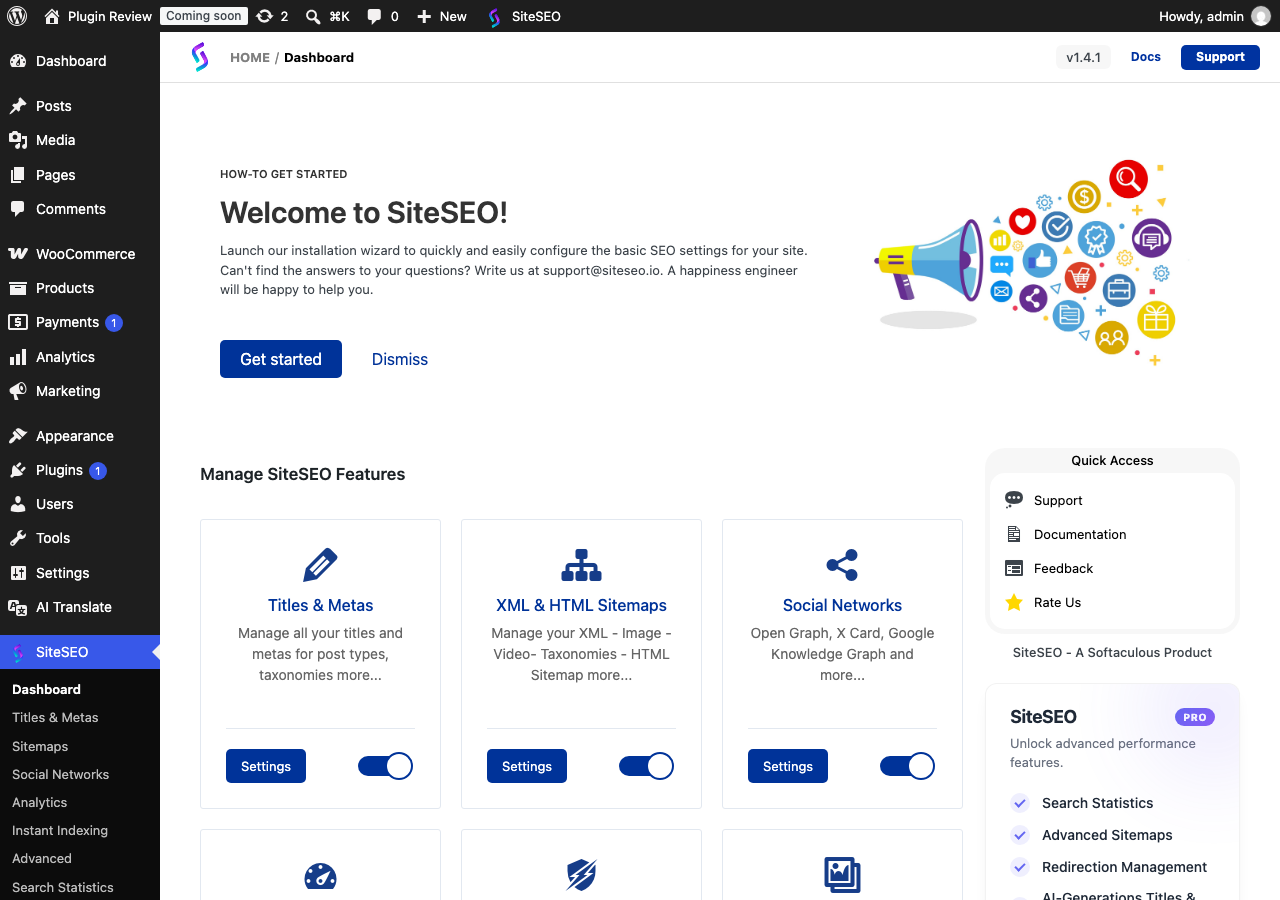Click the updates refresh icon
This screenshot has height=900, width=1280.
point(264,16)
